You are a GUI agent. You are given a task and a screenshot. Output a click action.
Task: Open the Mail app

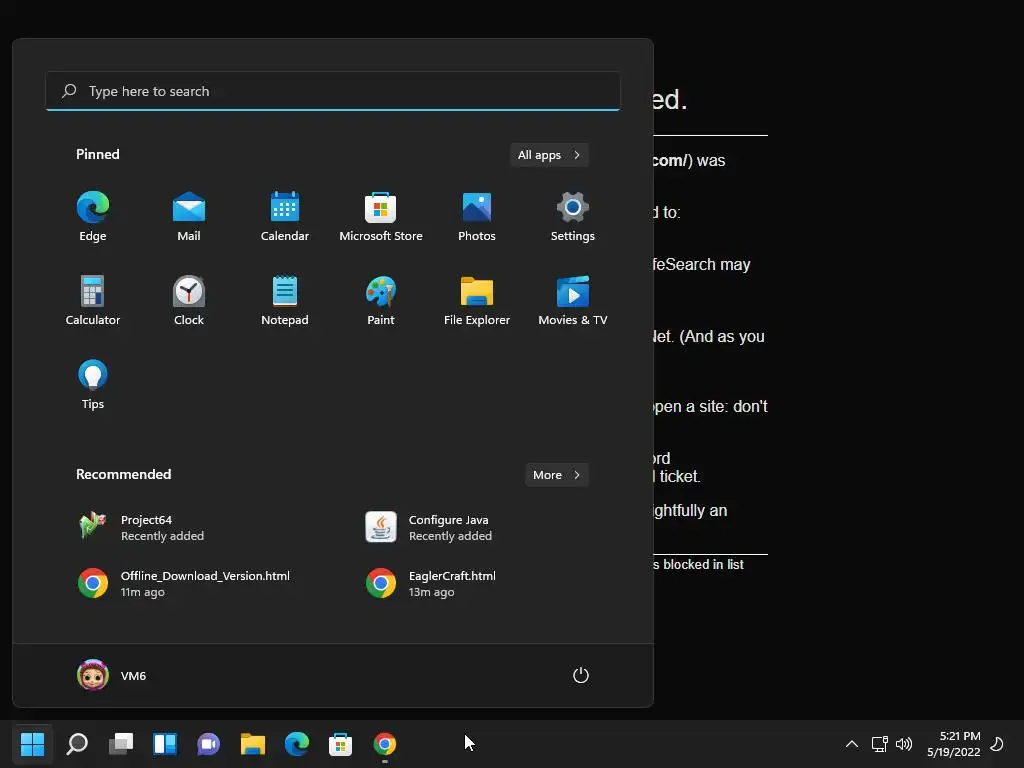(x=189, y=217)
